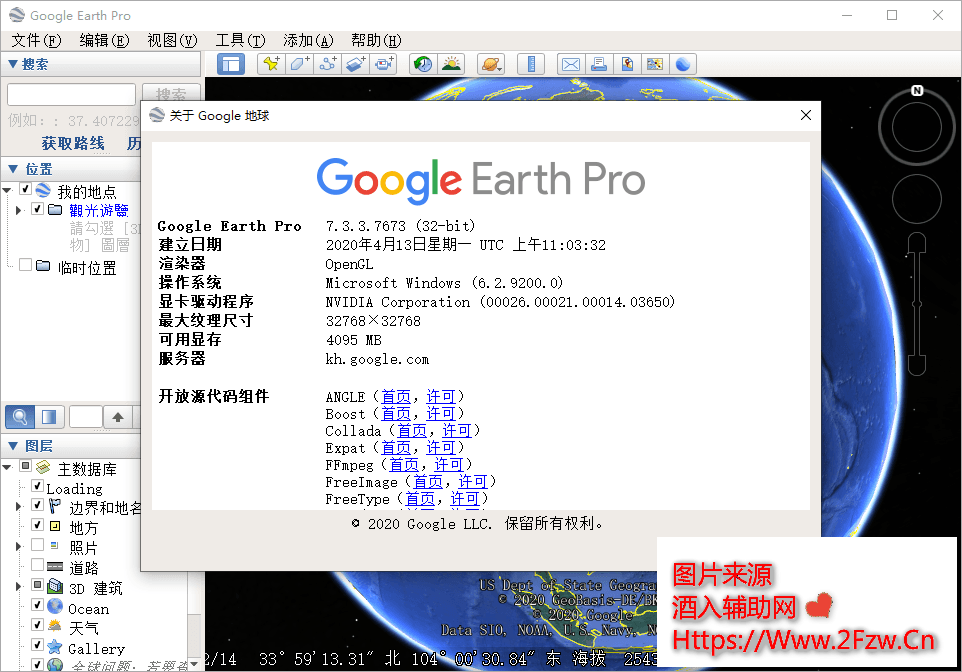Open the 文件(F) menu

pyautogui.click(x=36, y=41)
